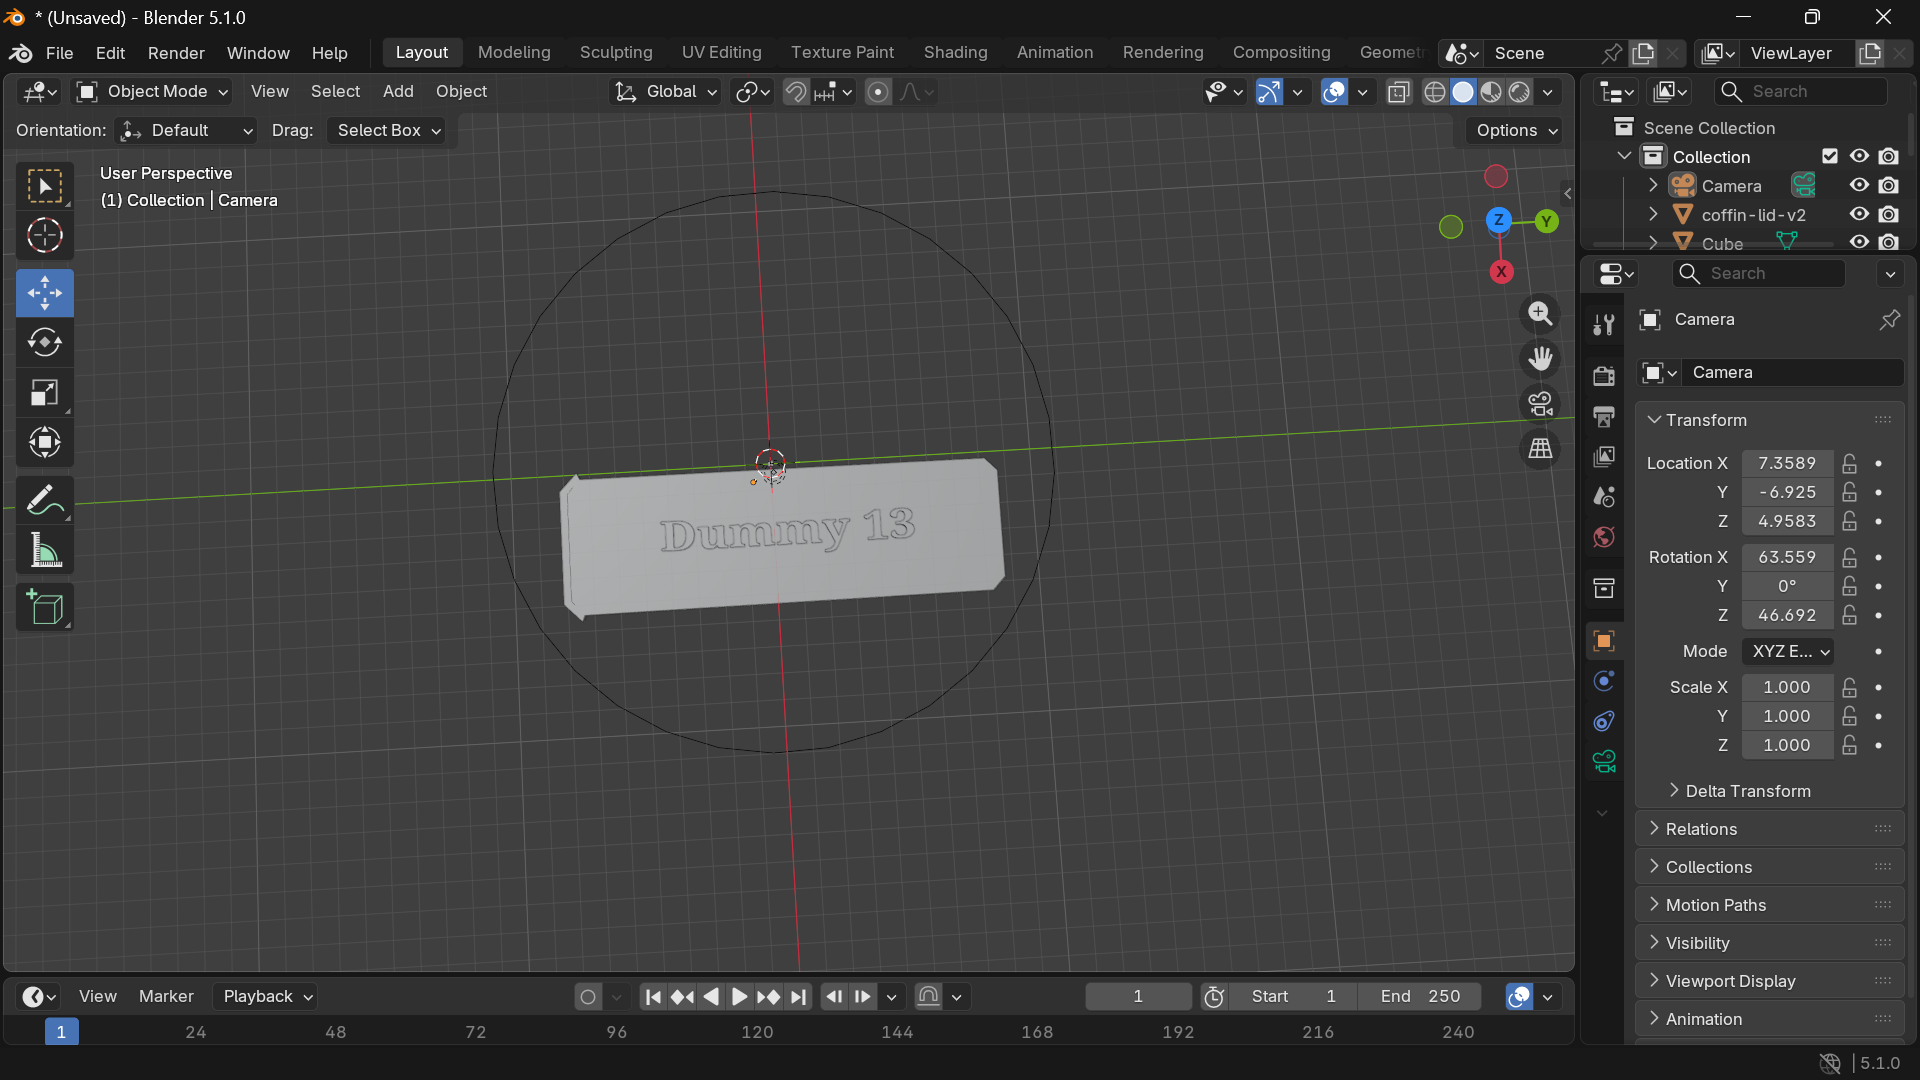The height and width of the screenshot is (1080, 1920).
Task: Open Global transform orientation dropdown
Action: [665, 92]
